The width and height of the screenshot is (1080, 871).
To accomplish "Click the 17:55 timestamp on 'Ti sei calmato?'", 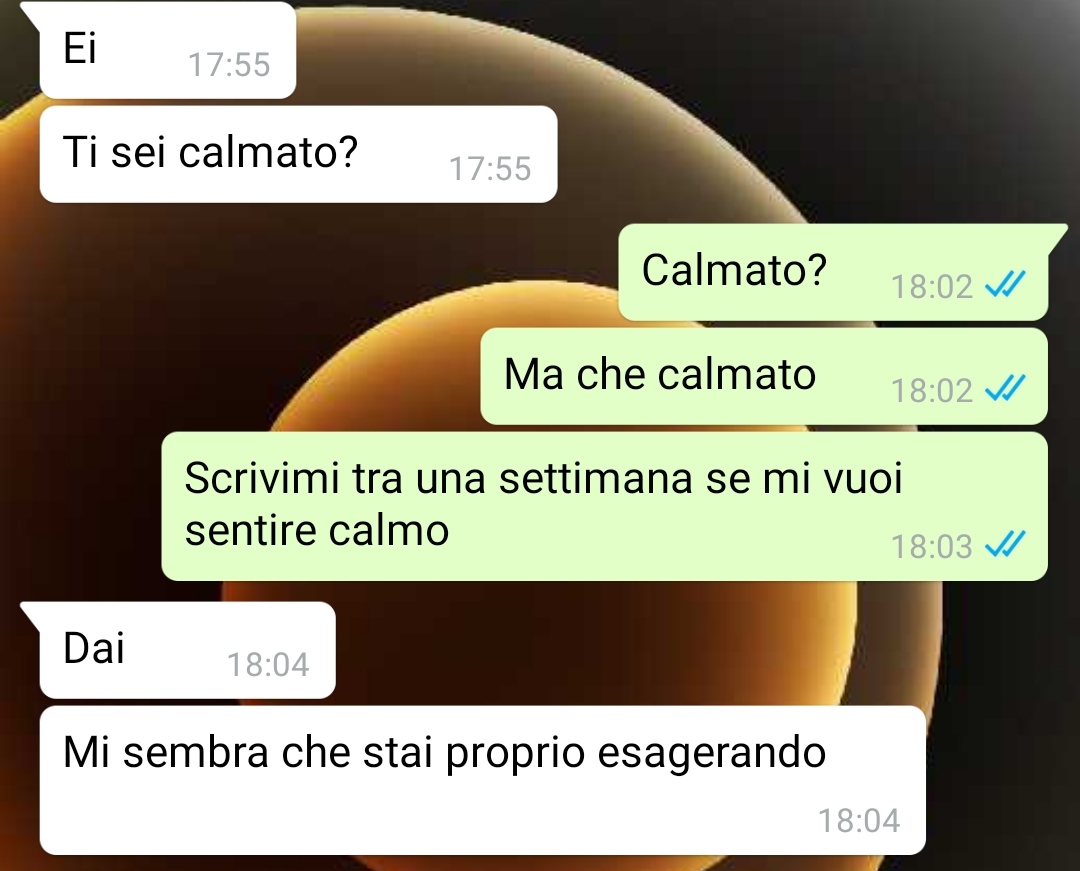I will point(490,169).
